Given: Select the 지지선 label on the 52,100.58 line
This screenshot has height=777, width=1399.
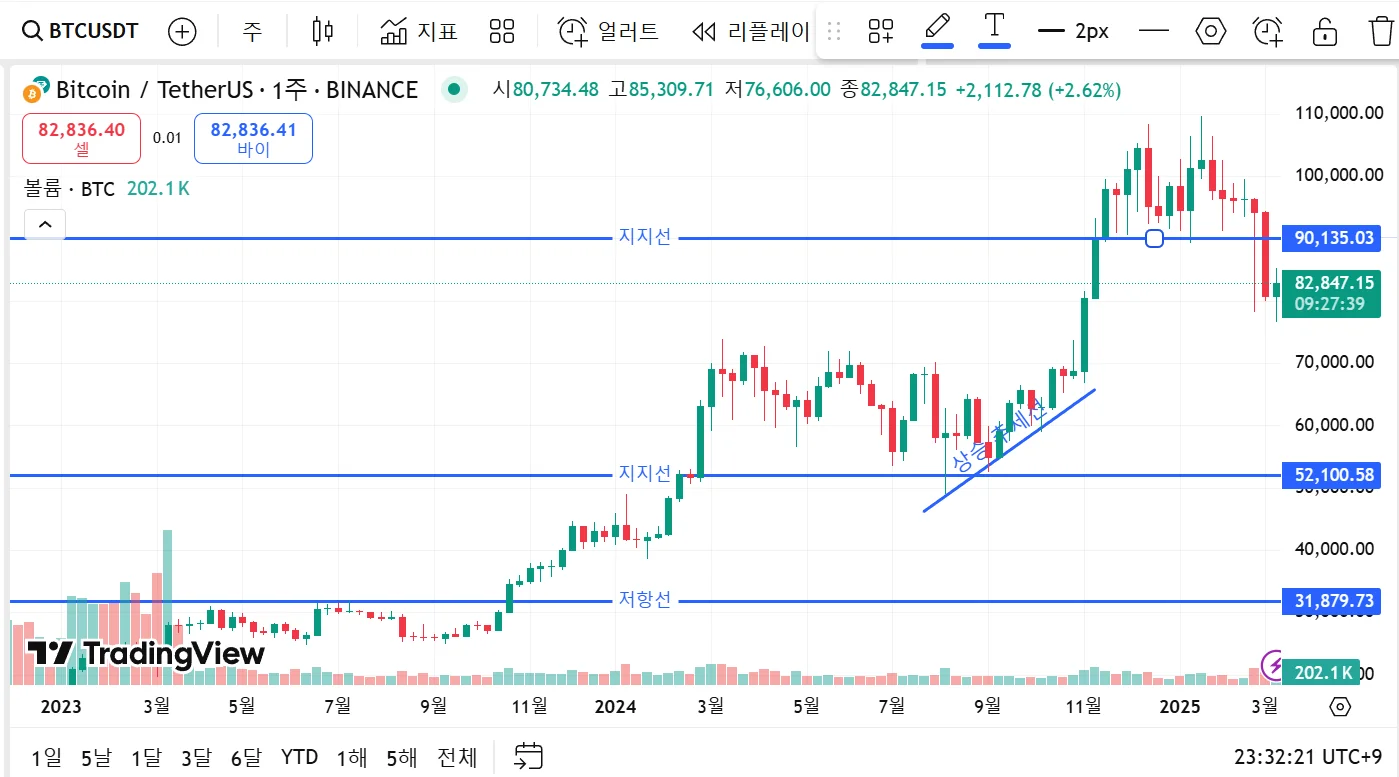Looking at the screenshot, I should (x=645, y=474).
